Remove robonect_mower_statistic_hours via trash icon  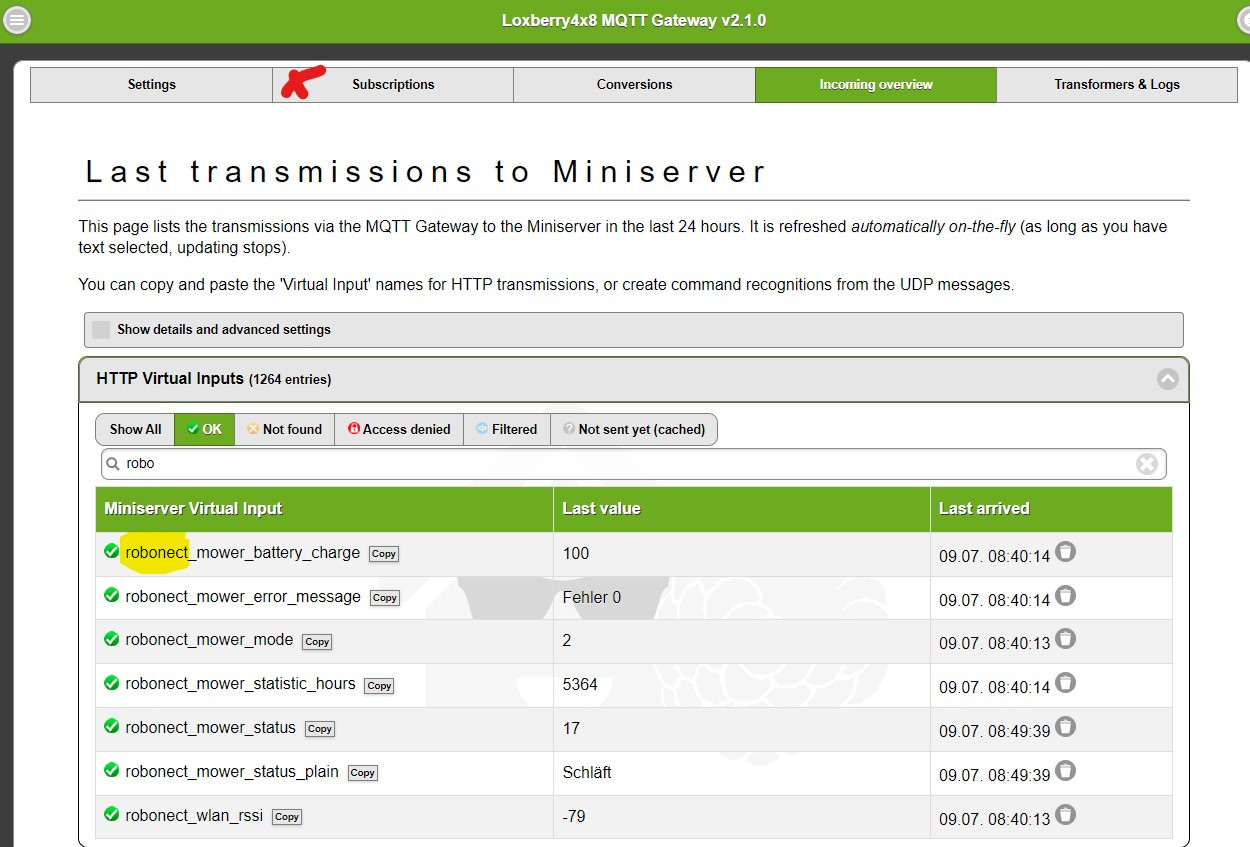1066,682
